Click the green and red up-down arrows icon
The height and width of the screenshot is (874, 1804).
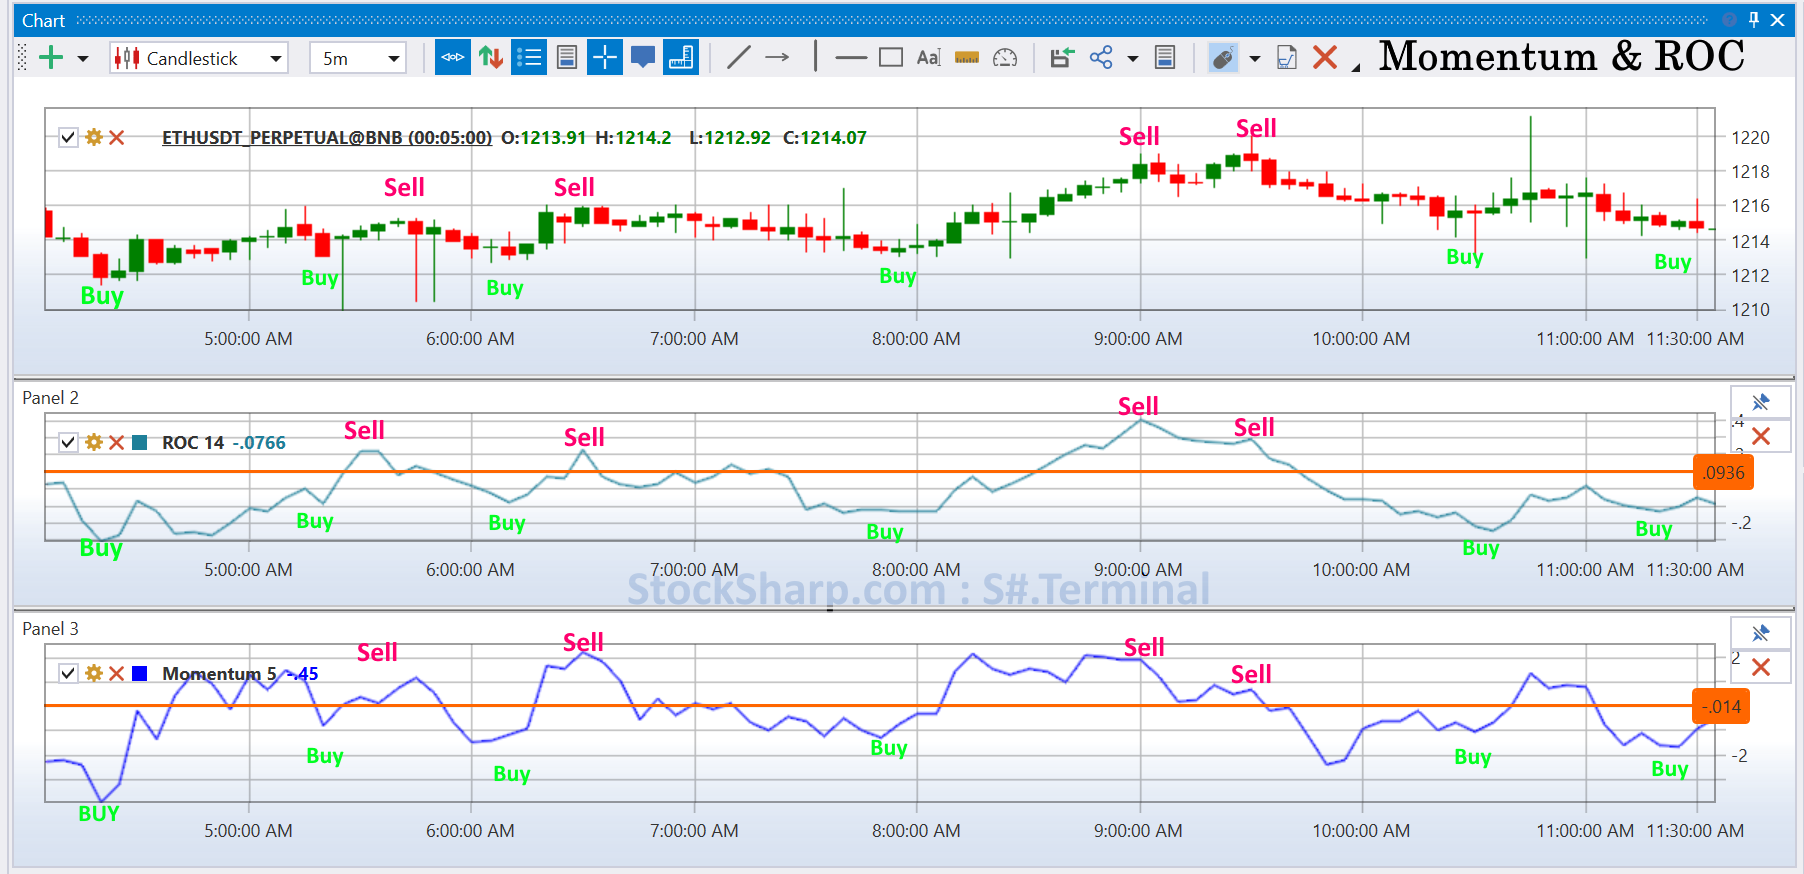click(x=491, y=57)
